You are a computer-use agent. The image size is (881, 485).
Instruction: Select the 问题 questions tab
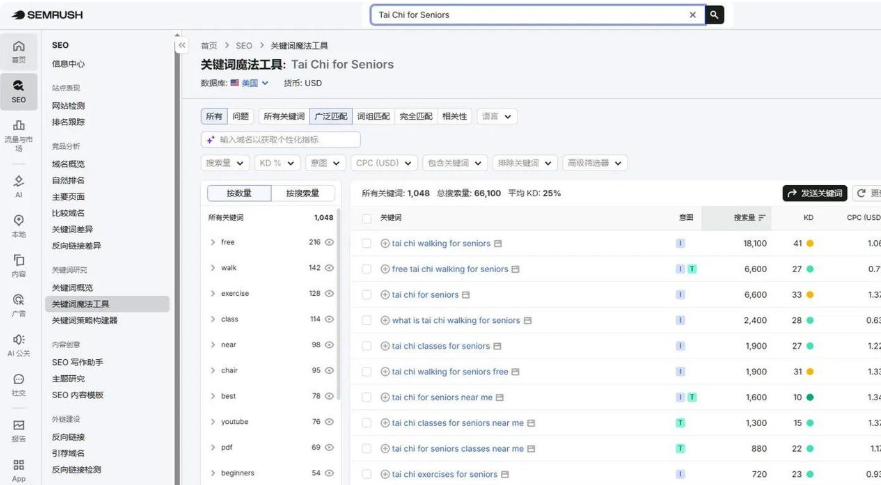[240, 116]
